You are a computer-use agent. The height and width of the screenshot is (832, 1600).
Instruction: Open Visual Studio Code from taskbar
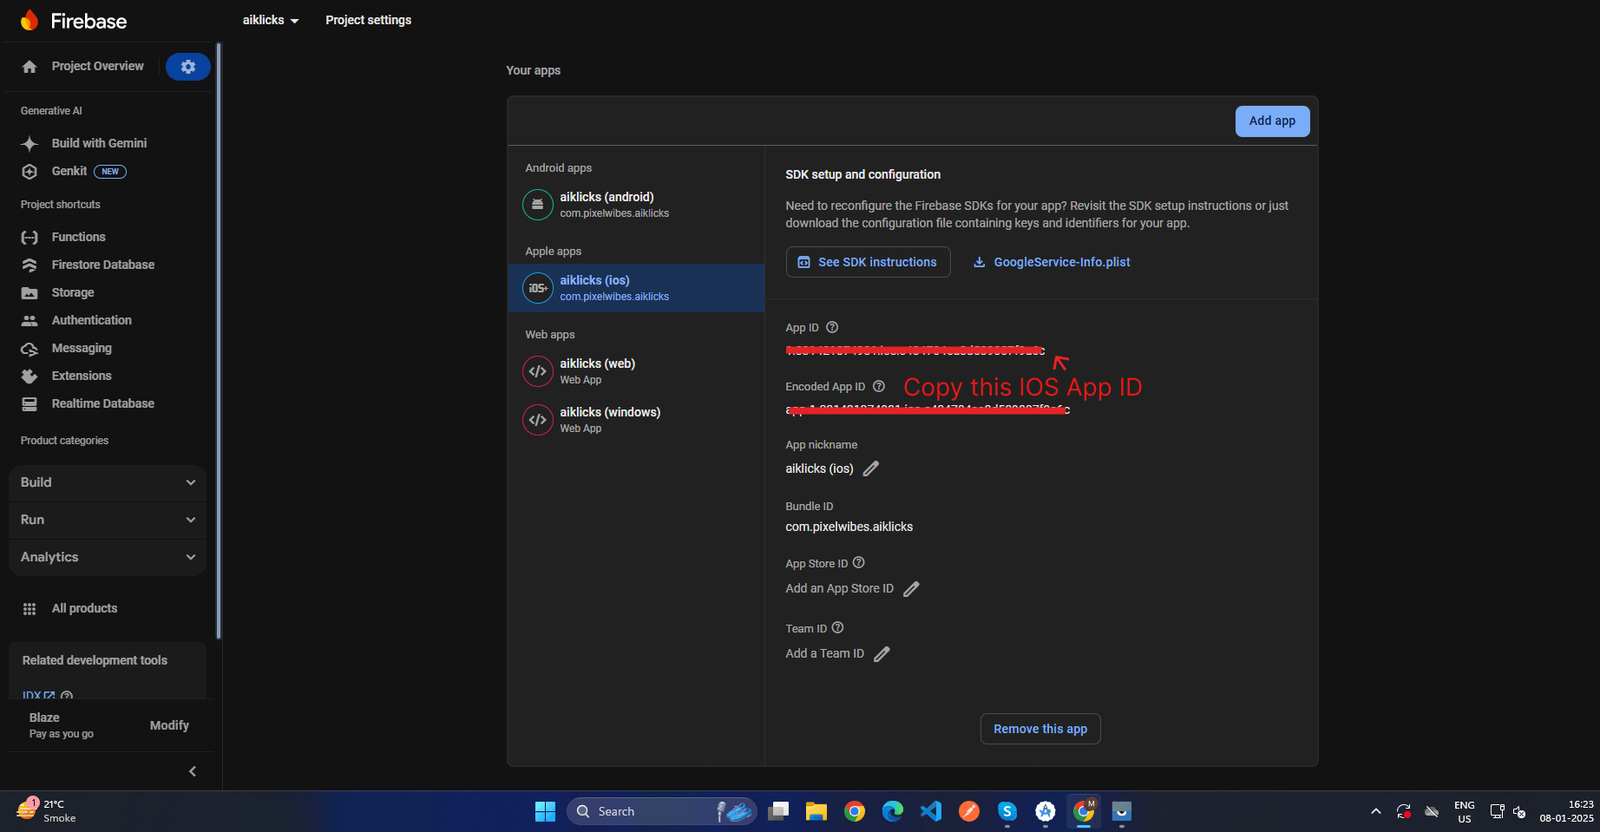click(930, 811)
